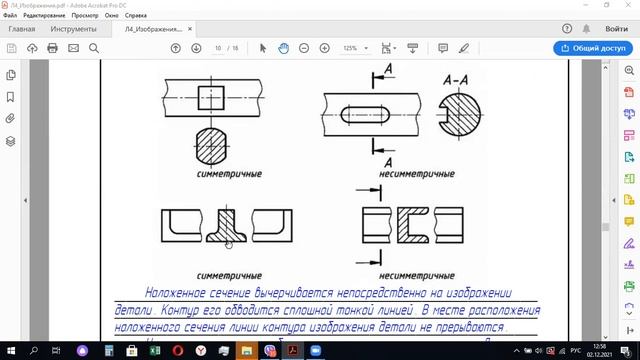
Task: Click the vertical scrollbar thumb of document
Action: click(606, 227)
